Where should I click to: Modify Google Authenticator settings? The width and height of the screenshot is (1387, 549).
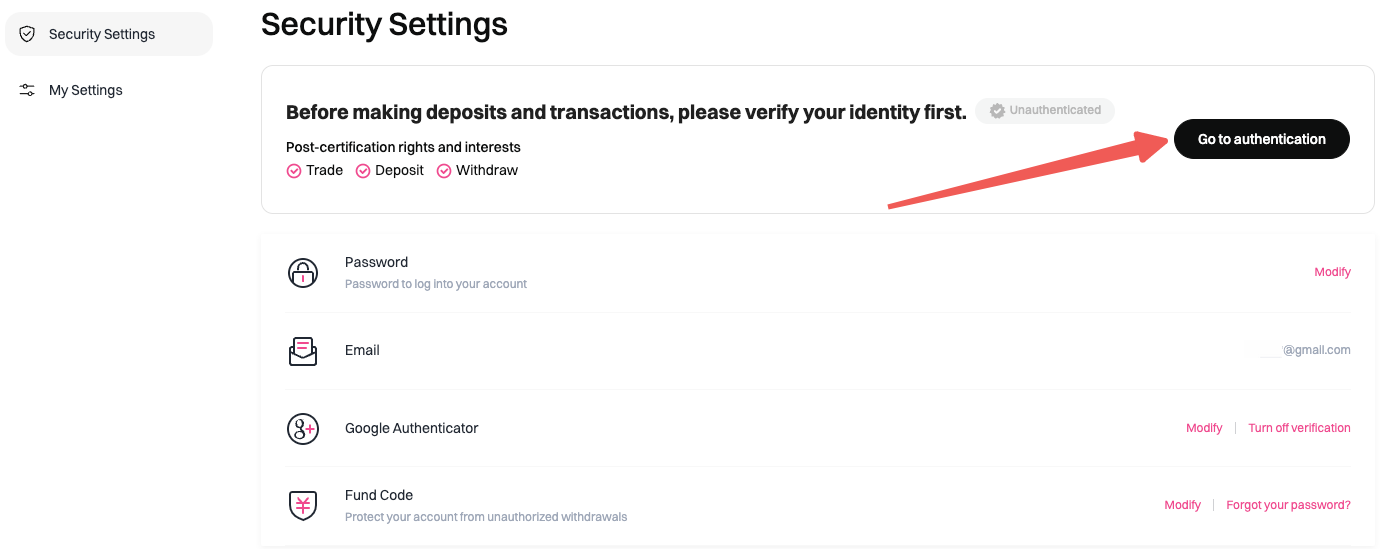coord(1204,428)
